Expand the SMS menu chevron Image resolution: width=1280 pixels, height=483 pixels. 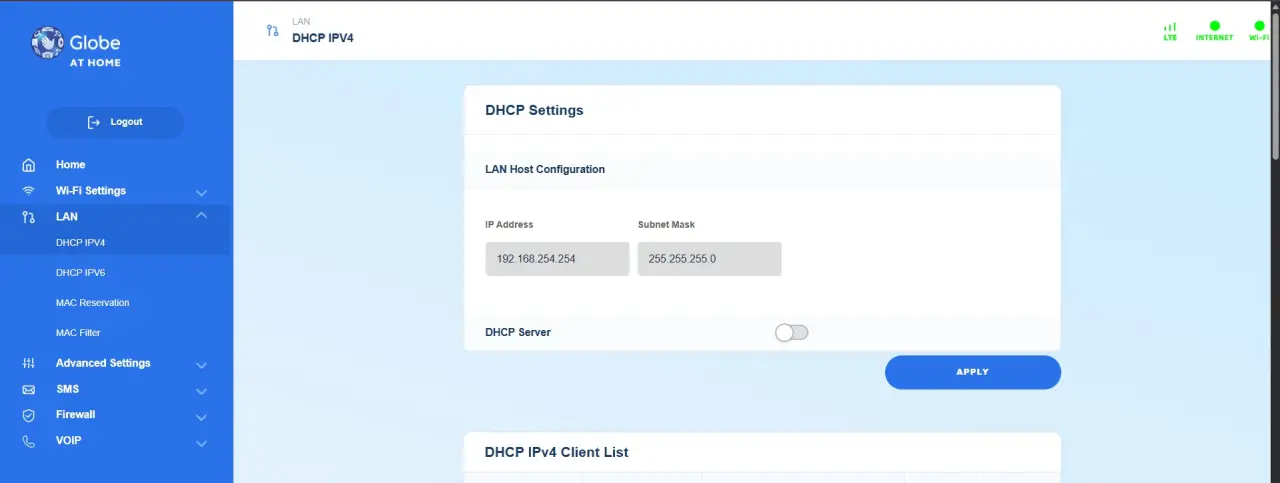click(x=201, y=391)
